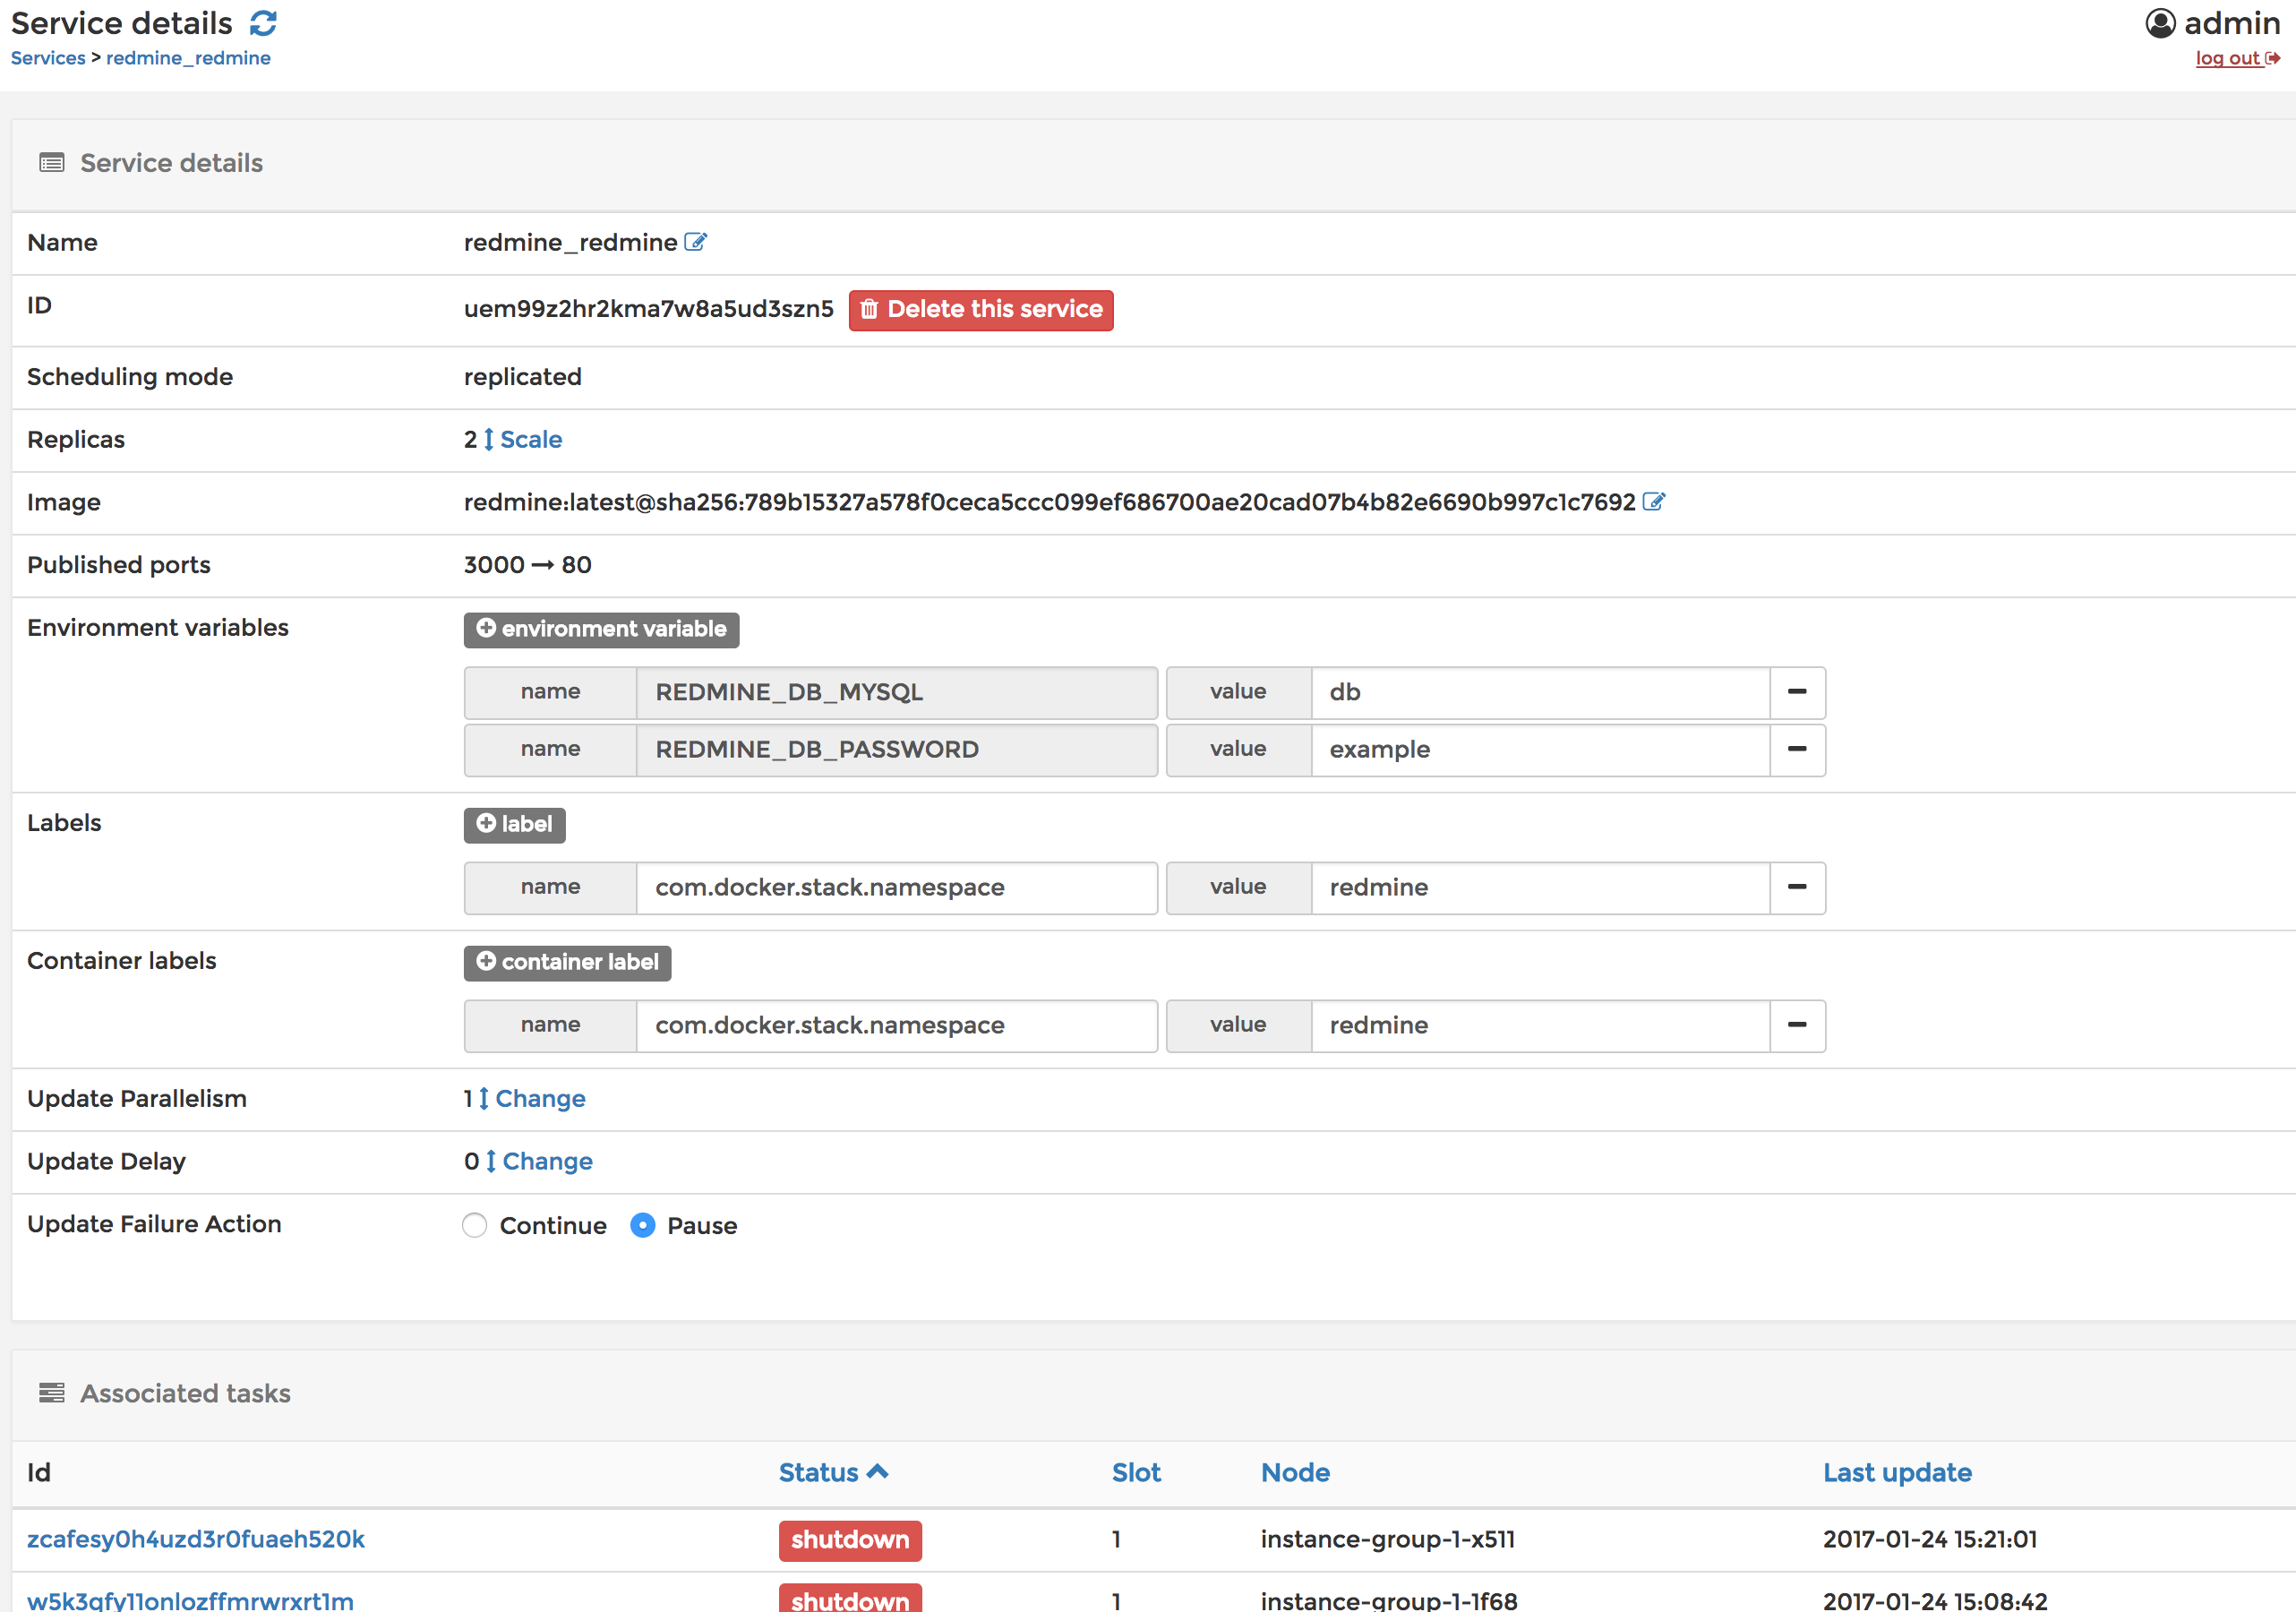The image size is (2296, 1612).
Task: Select the Pause failure action
Action: coord(643,1225)
